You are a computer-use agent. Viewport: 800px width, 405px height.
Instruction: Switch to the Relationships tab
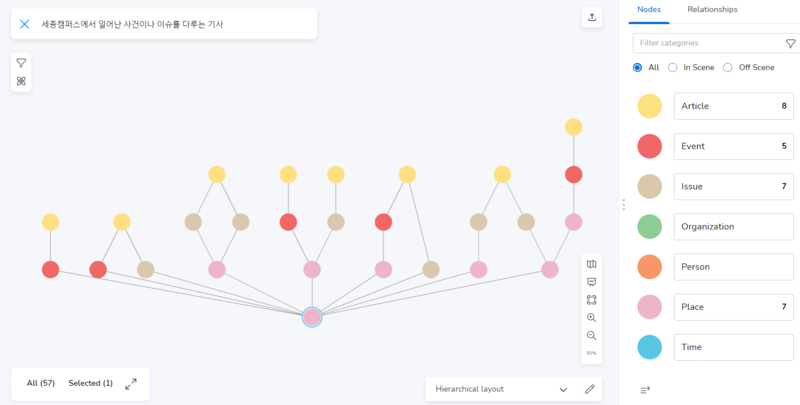coord(712,9)
